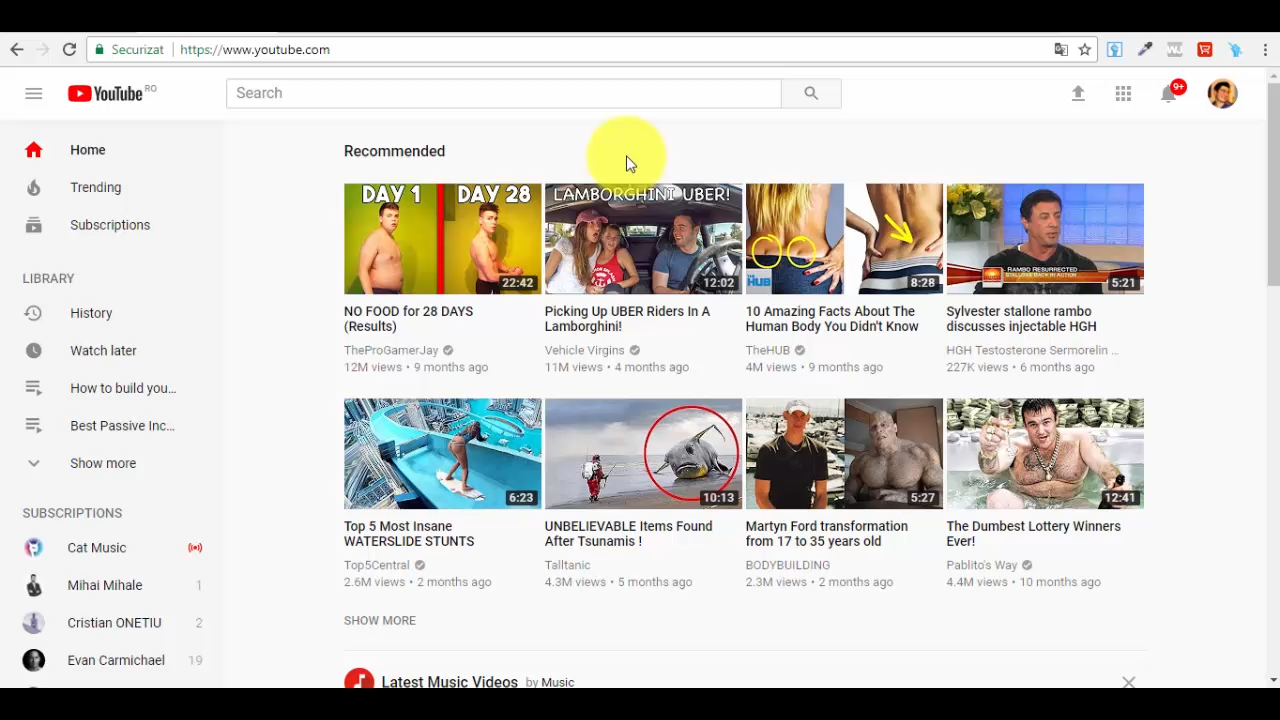
Task: Open the Martyn Ford transformation thumbnail
Action: (x=844, y=454)
